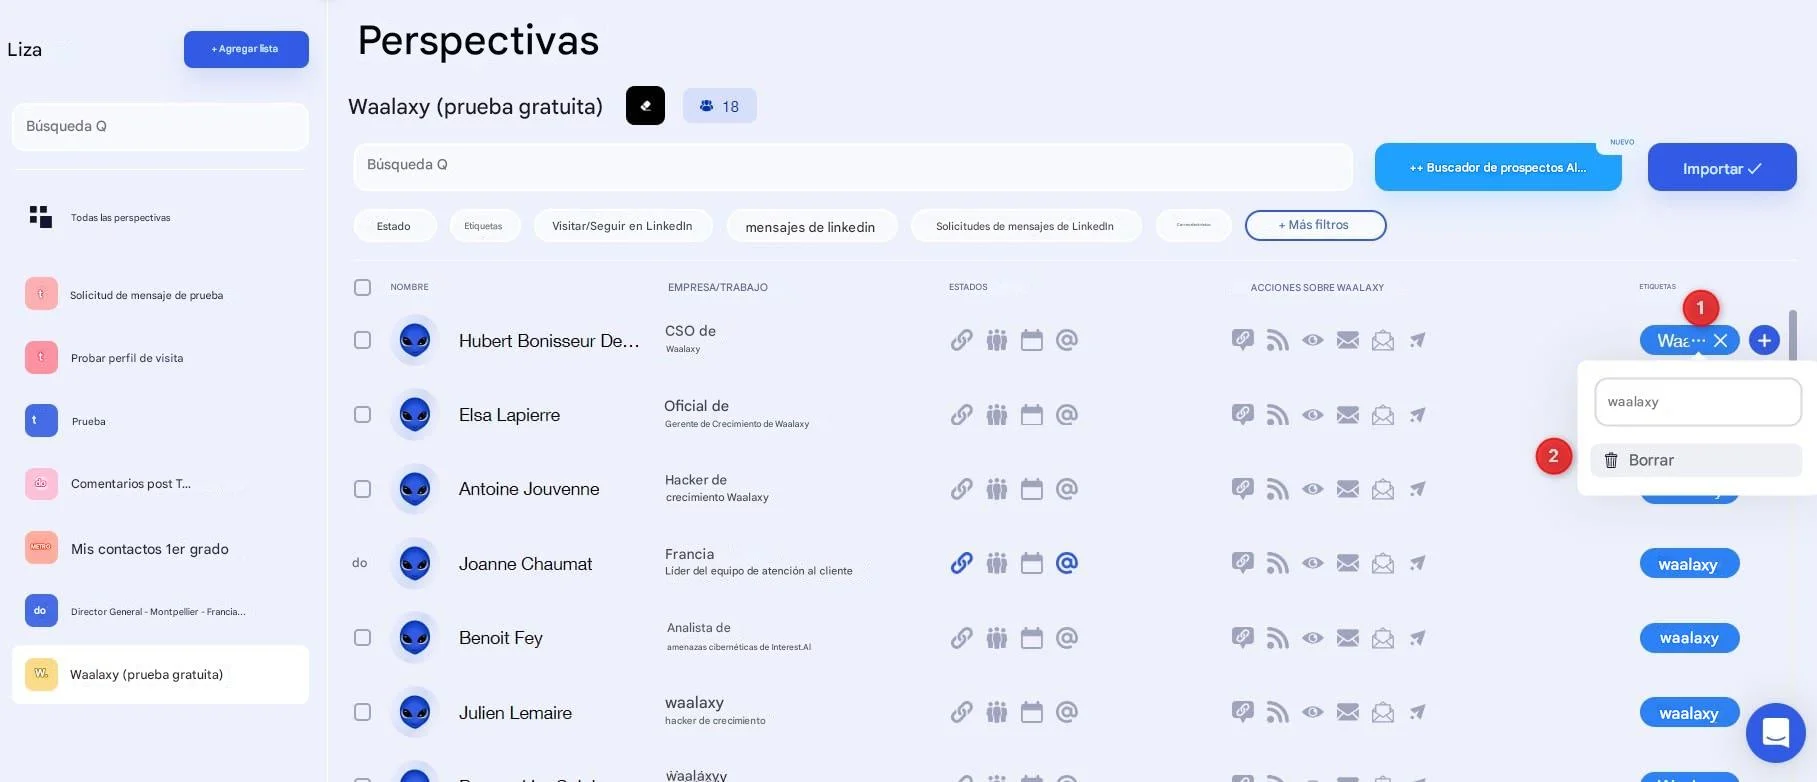Open Visitar/Seguir en LinkedIn filter
The height and width of the screenshot is (782, 1817).
623,226
